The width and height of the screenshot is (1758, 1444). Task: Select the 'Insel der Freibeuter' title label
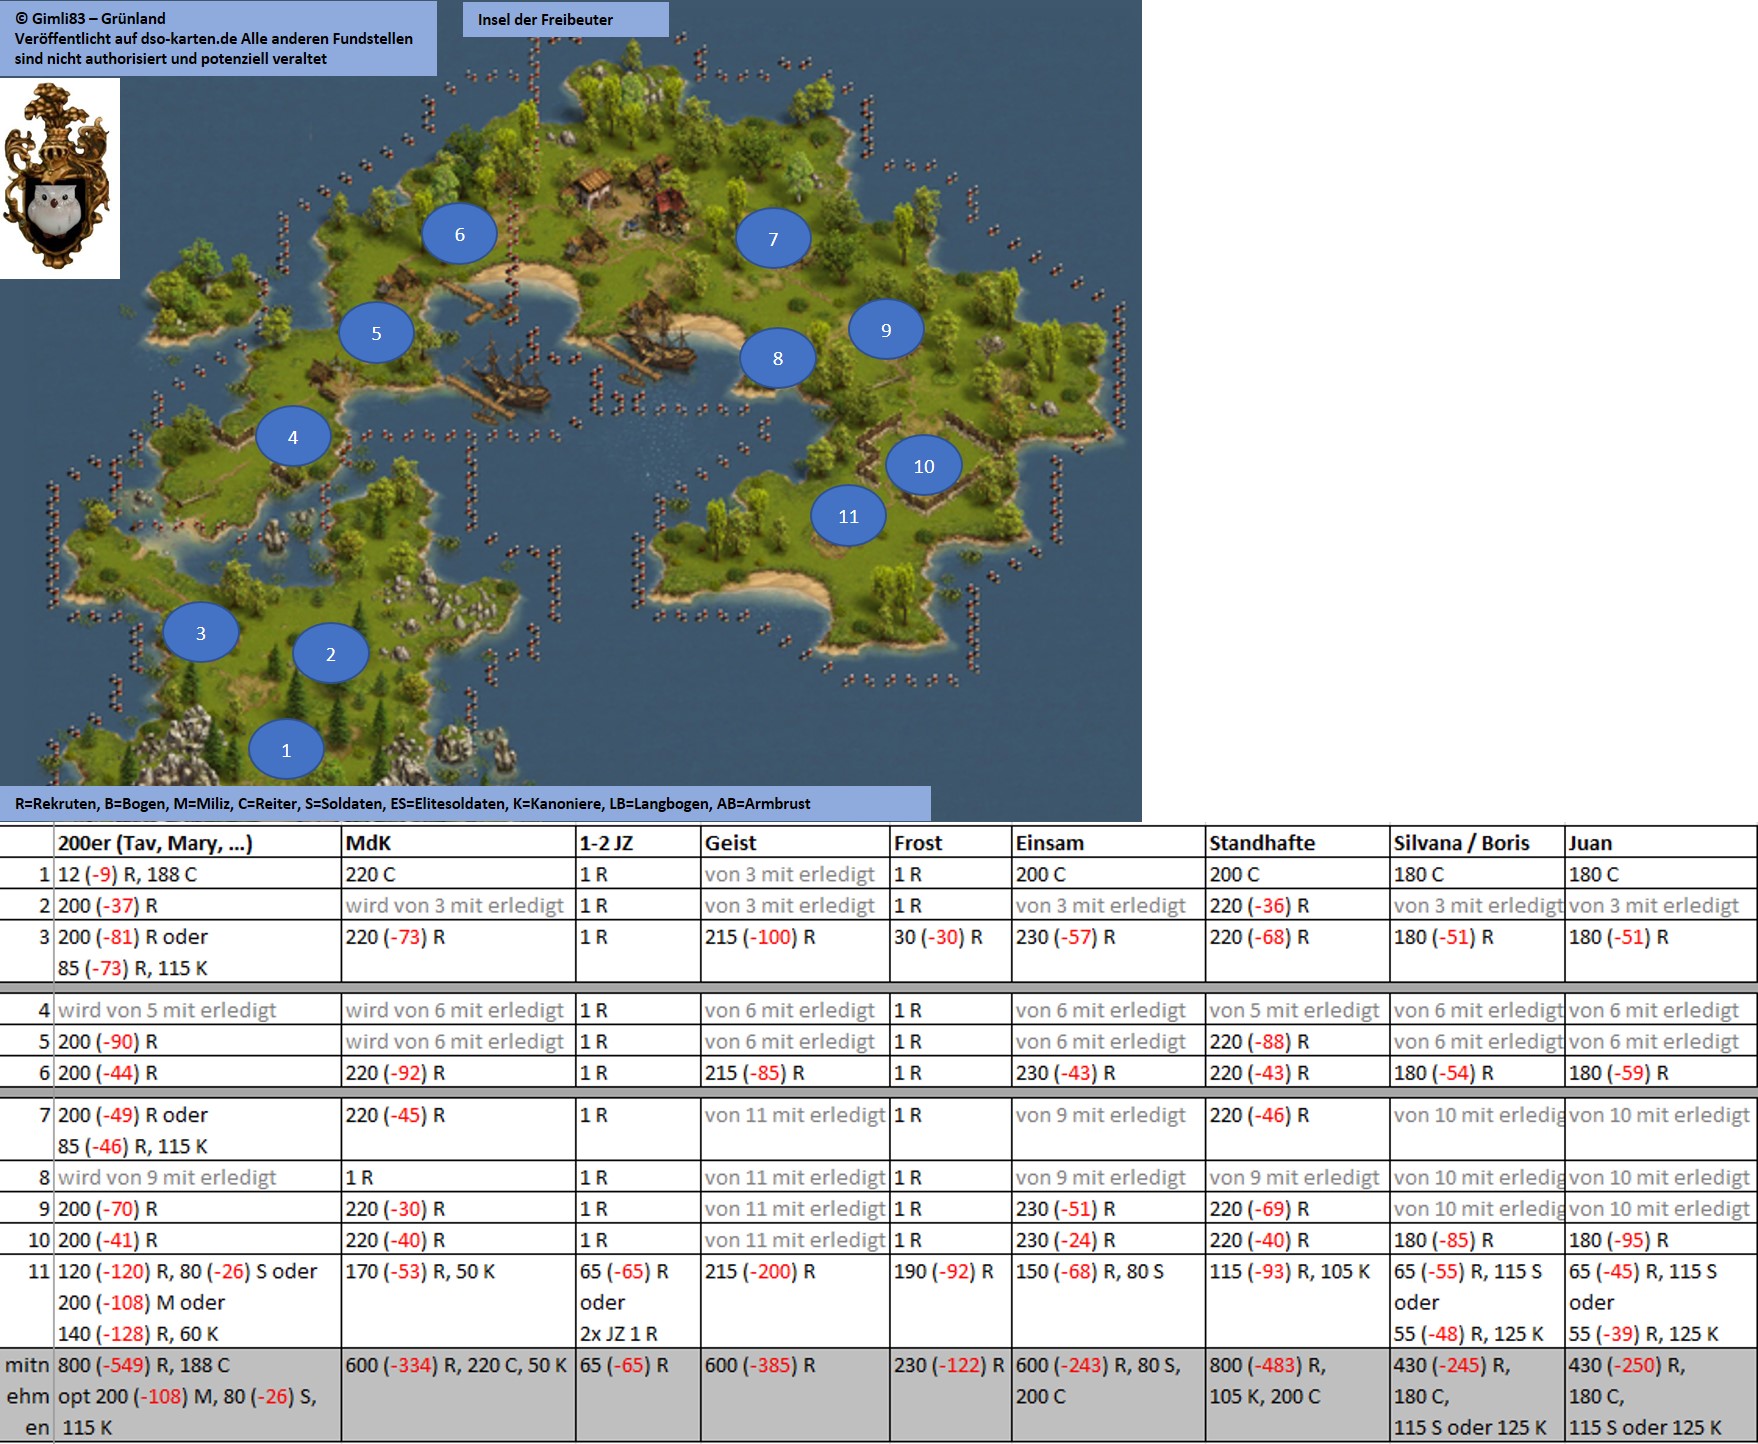tap(565, 19)
